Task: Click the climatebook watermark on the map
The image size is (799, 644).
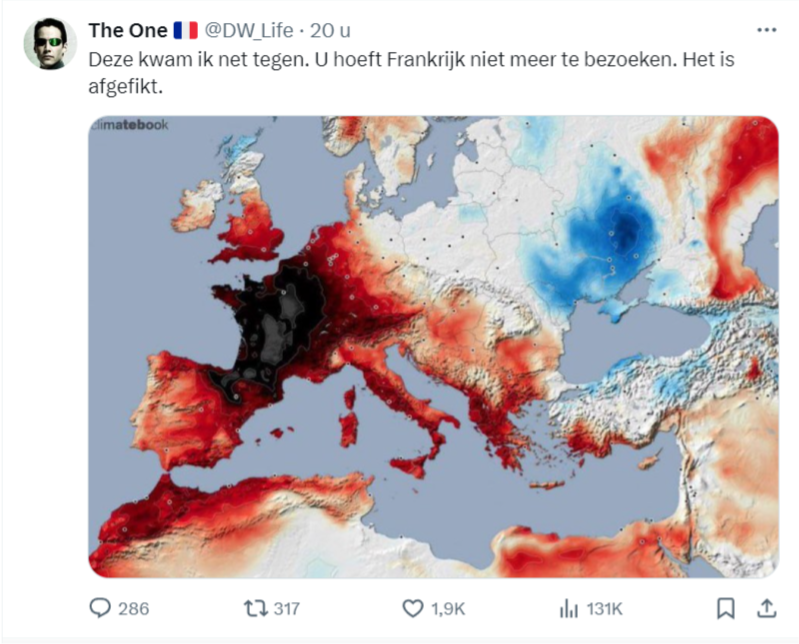Action: coord(128,125)
